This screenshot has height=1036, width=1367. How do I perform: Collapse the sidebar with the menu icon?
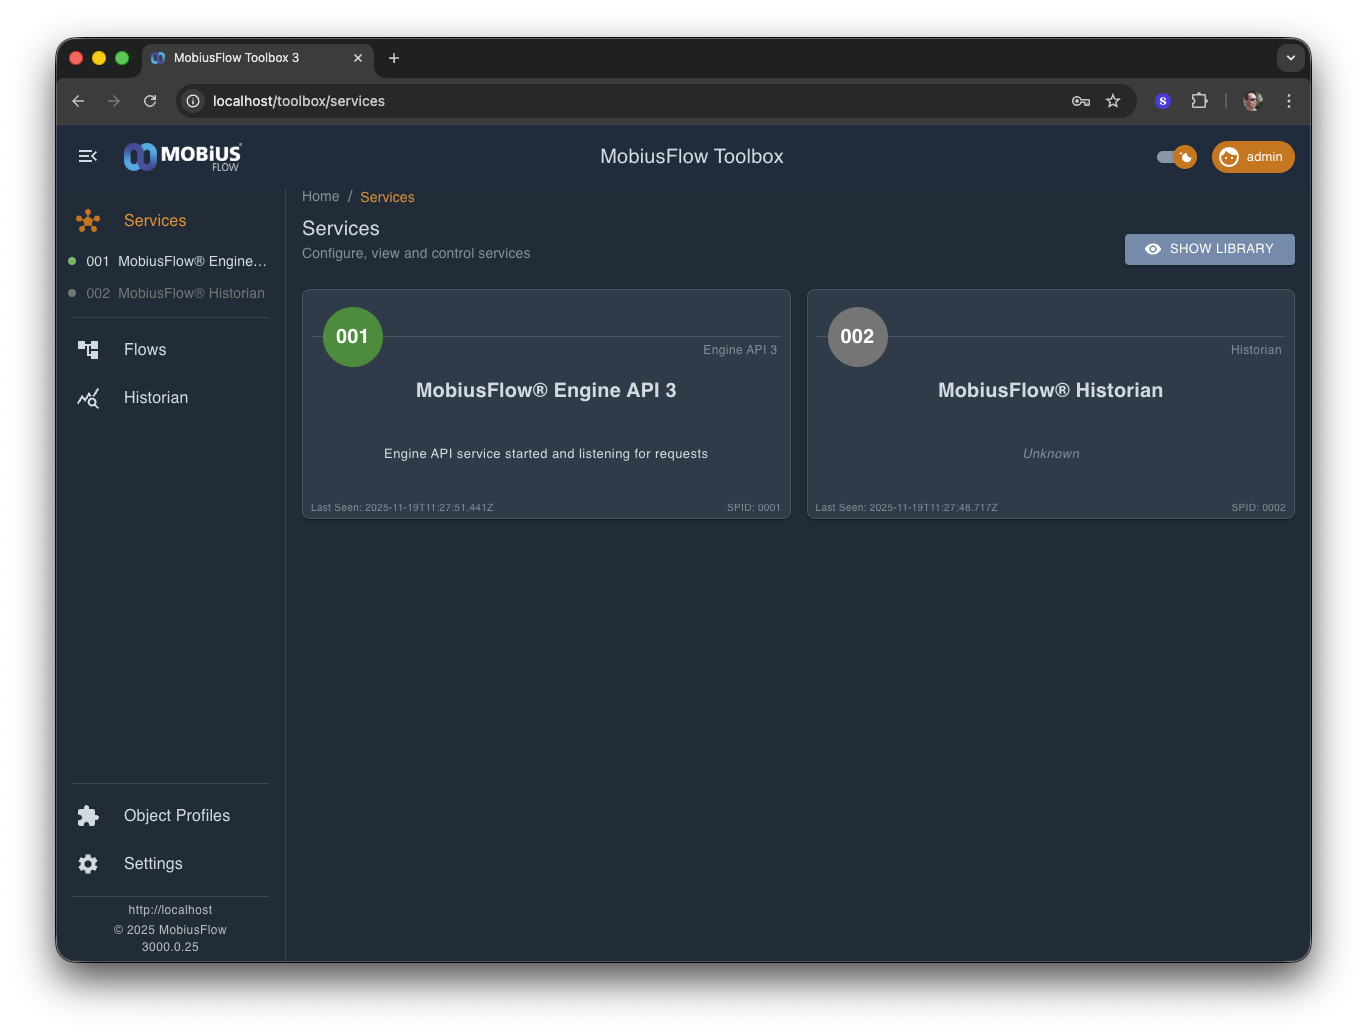click(88, 156)
